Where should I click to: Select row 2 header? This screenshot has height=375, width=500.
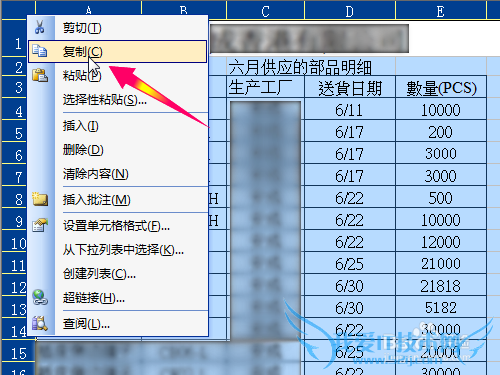(x=14, y=67)
